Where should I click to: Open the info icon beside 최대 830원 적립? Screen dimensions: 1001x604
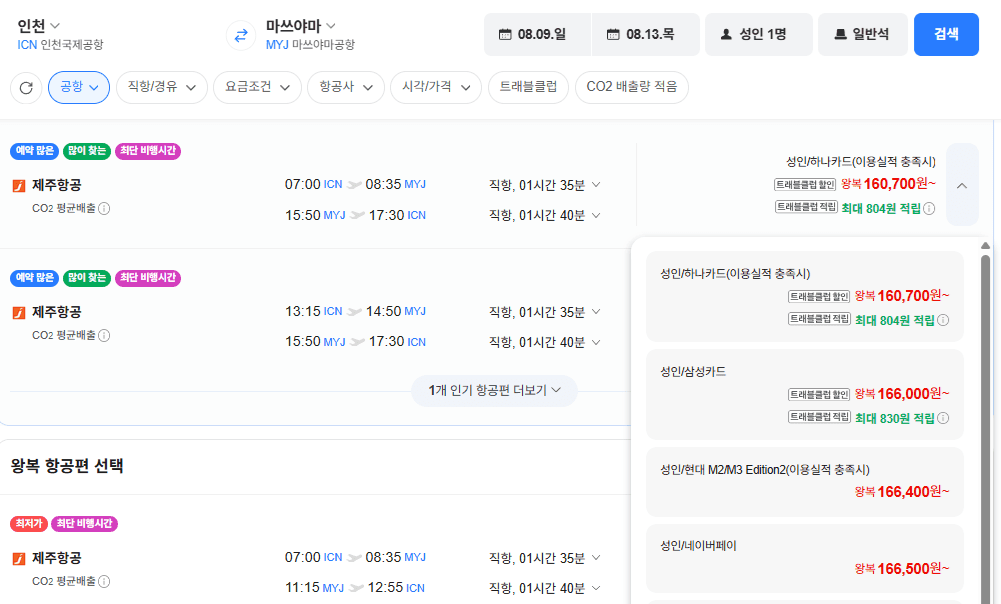click(x=943, y=418)
